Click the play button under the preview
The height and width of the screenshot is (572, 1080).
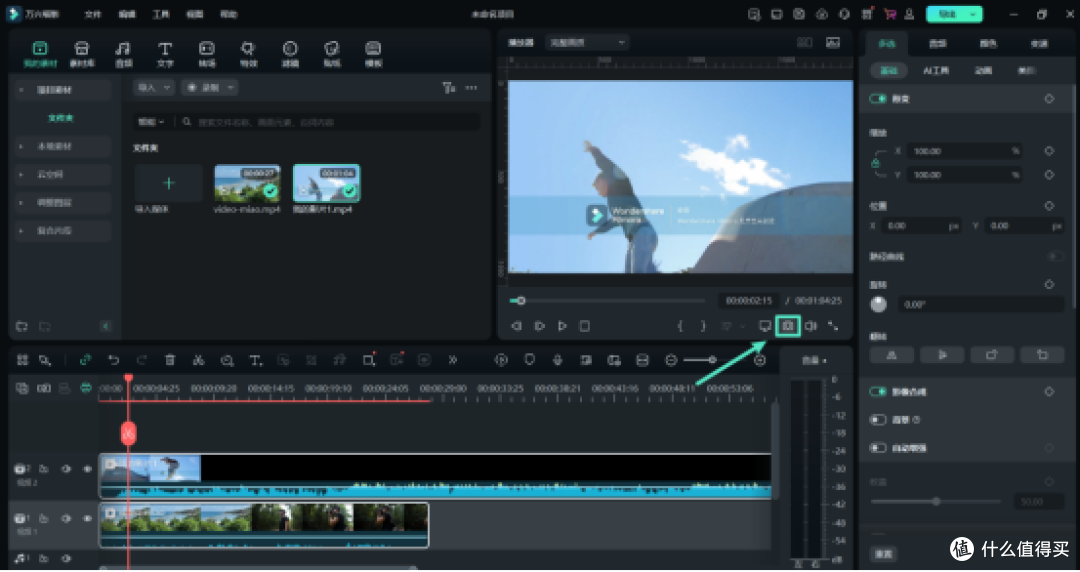pyautogui.click(x=562, y=326)
